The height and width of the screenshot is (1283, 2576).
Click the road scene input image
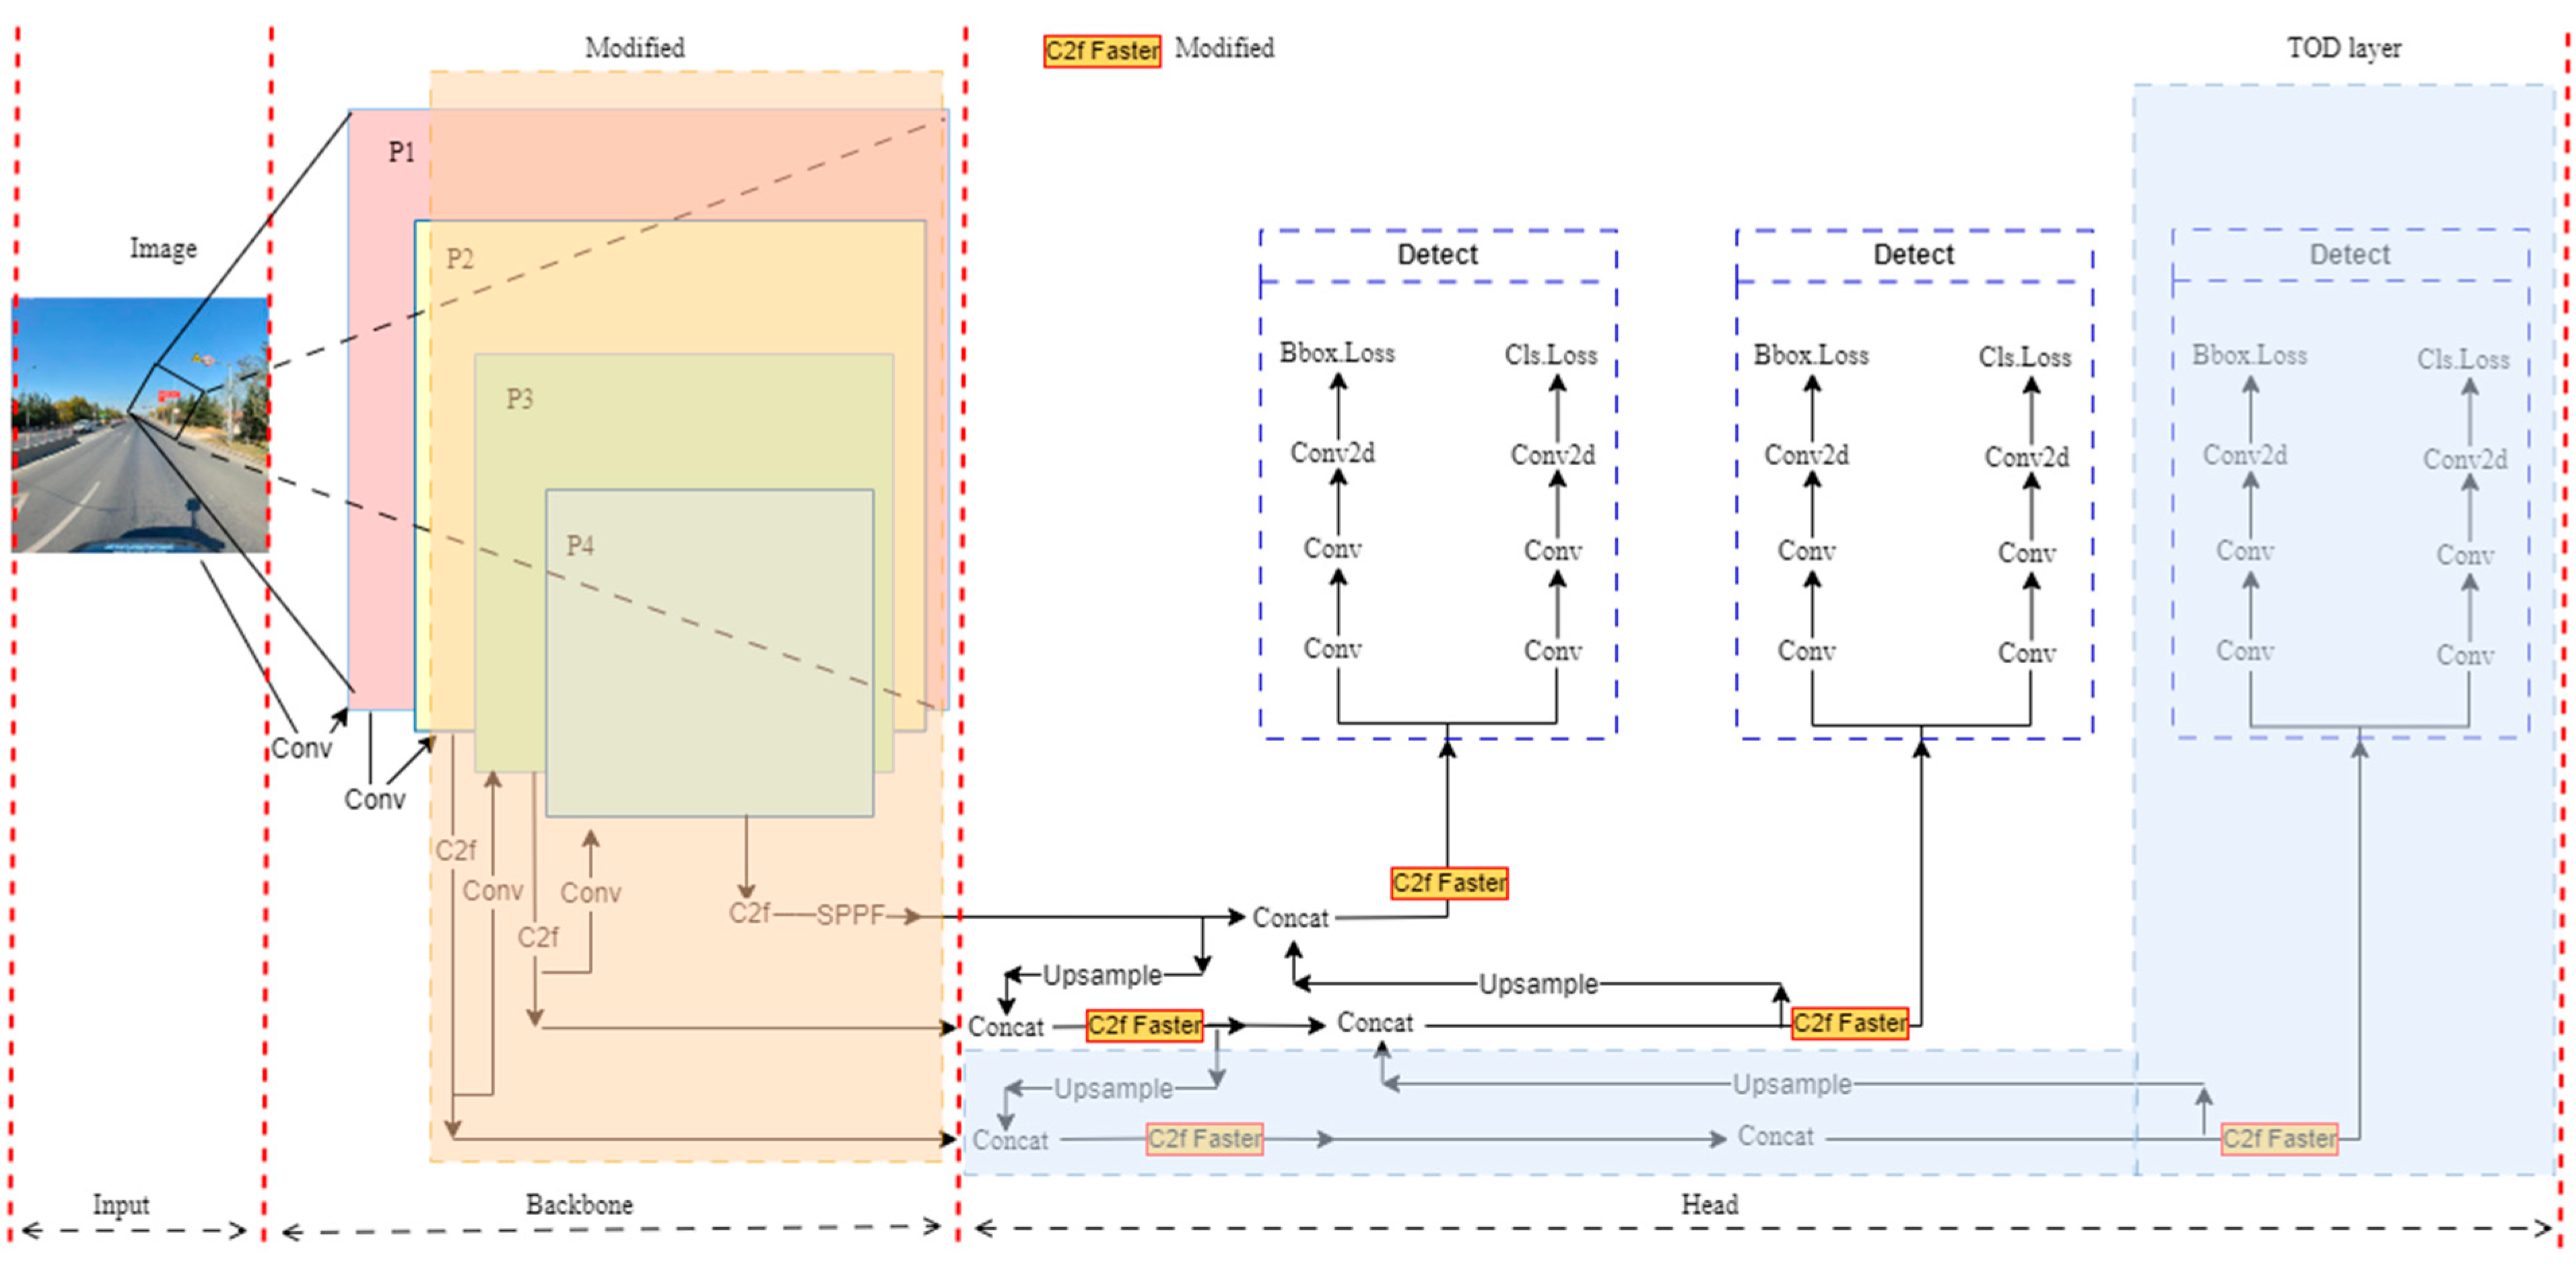140,425
